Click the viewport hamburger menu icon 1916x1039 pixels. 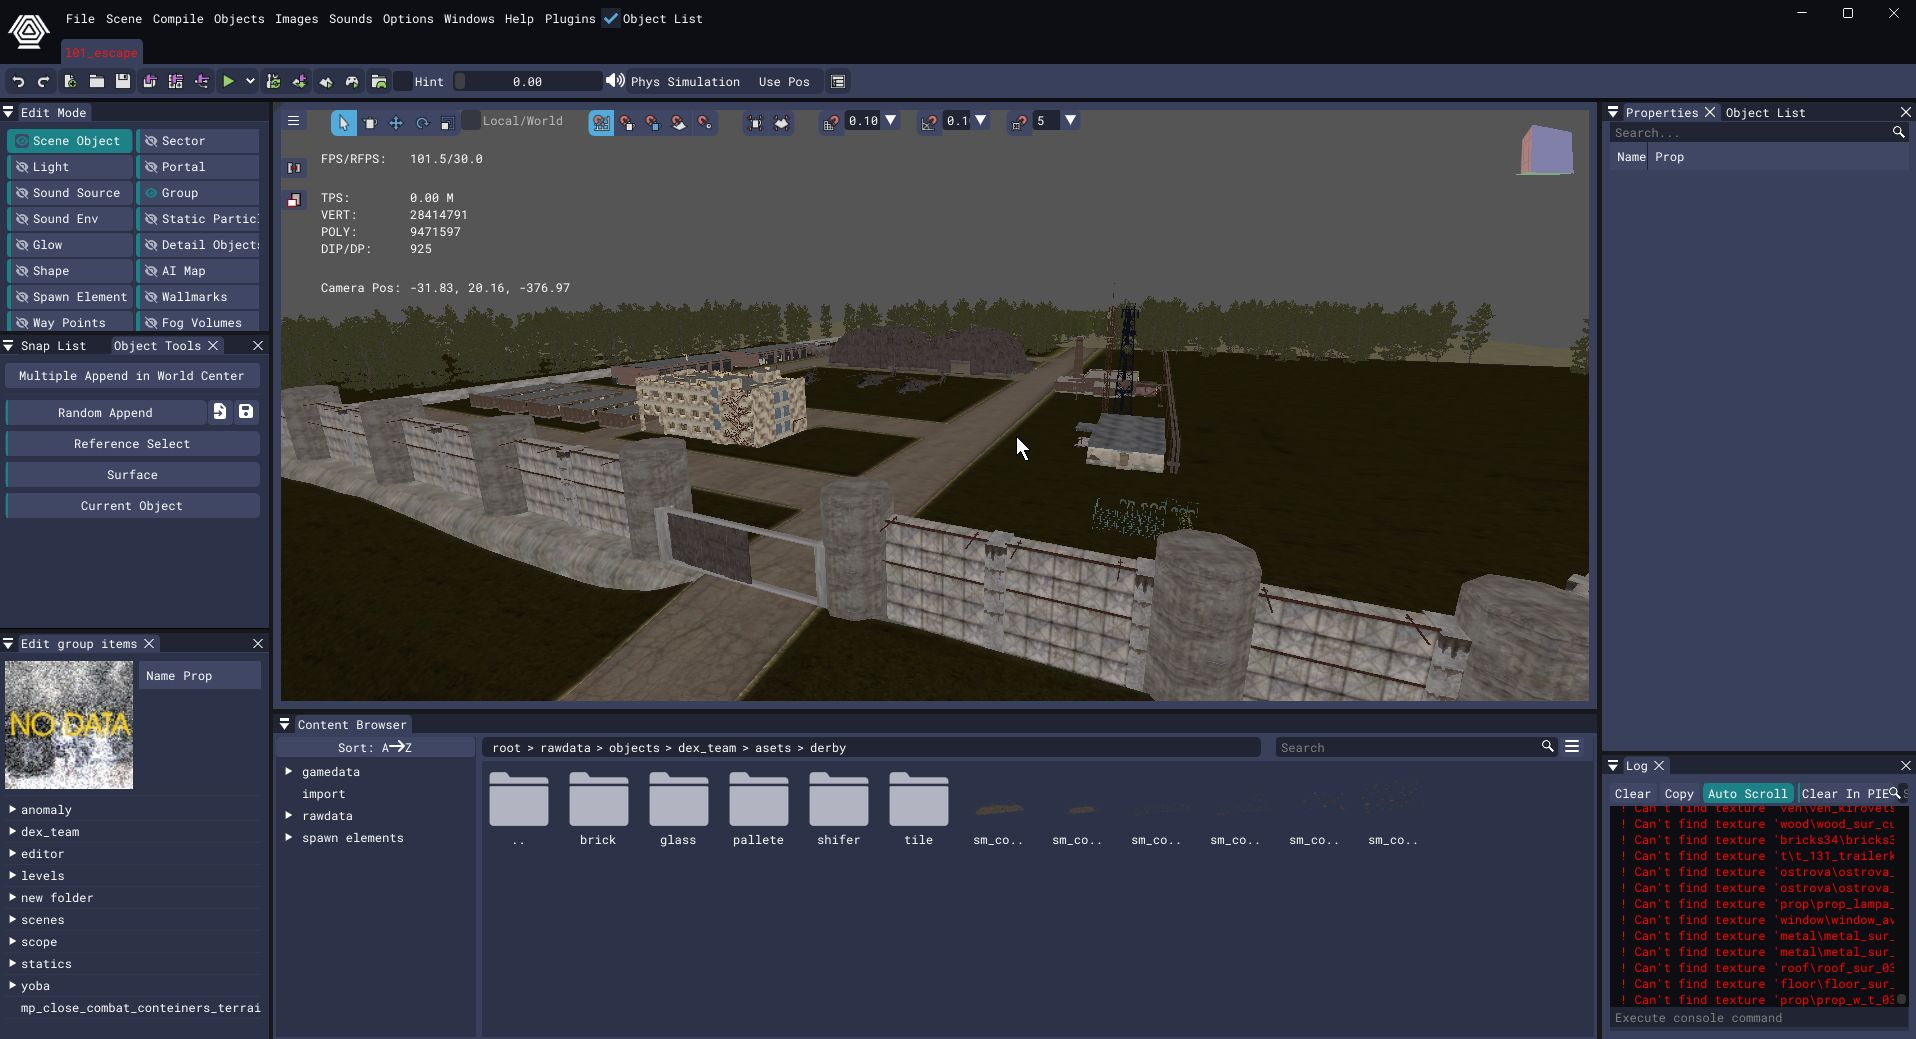[293, 121]
